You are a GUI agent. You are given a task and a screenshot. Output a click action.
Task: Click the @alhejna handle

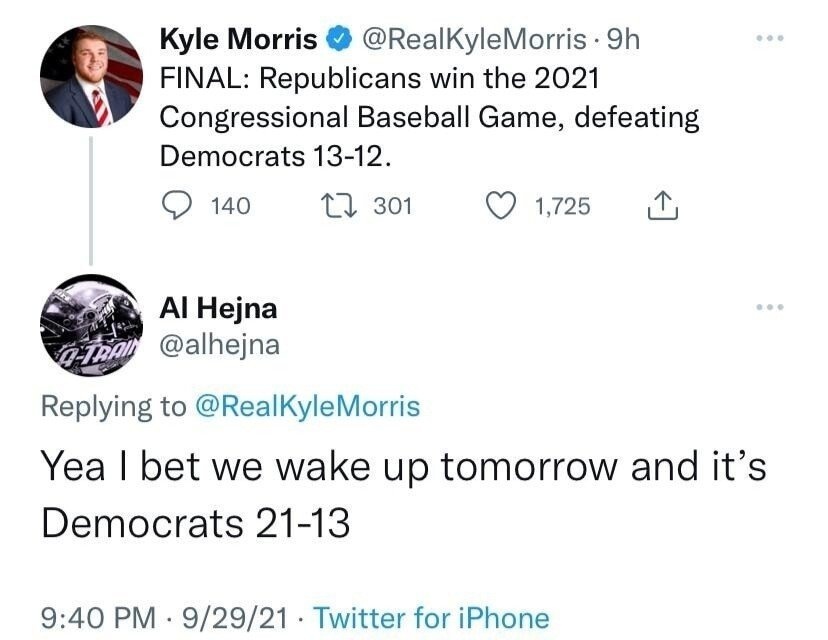220,345
